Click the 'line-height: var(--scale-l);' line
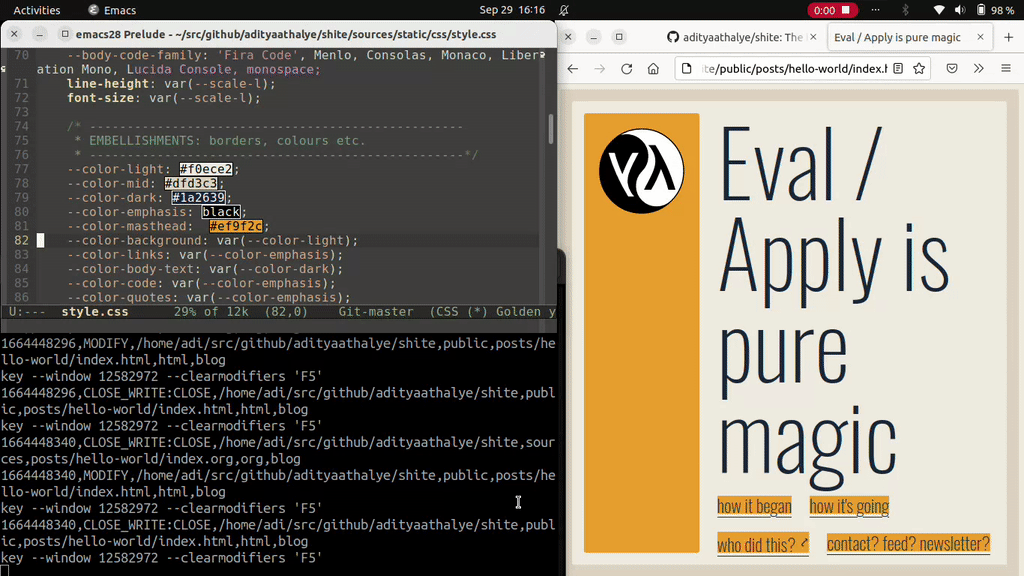1024x576 pixels. pyautogui.click(x=171, y=84)
